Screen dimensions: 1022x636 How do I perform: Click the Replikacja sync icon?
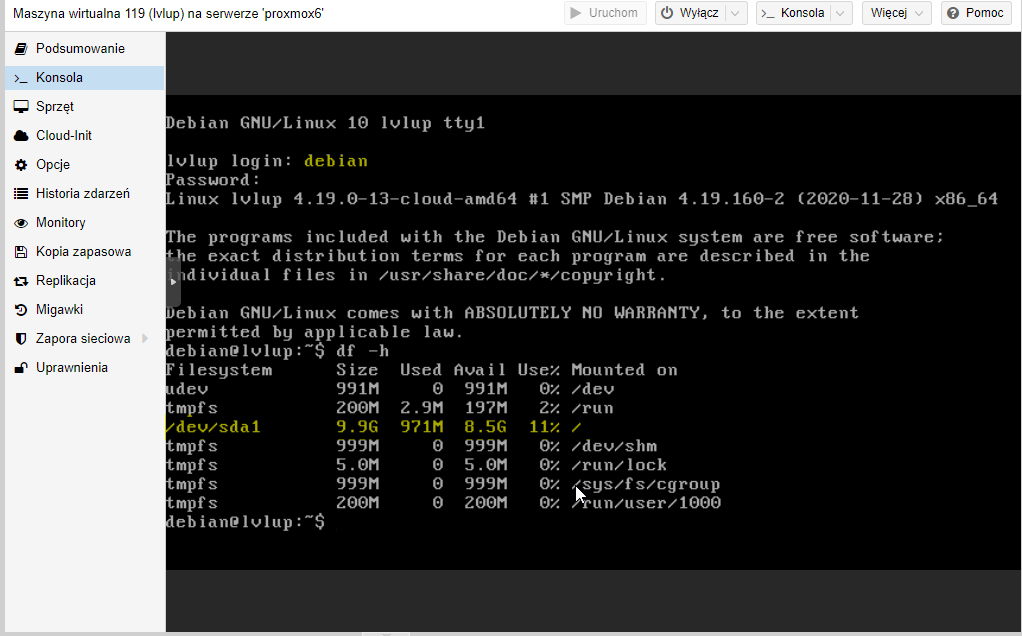coord(21,281)
